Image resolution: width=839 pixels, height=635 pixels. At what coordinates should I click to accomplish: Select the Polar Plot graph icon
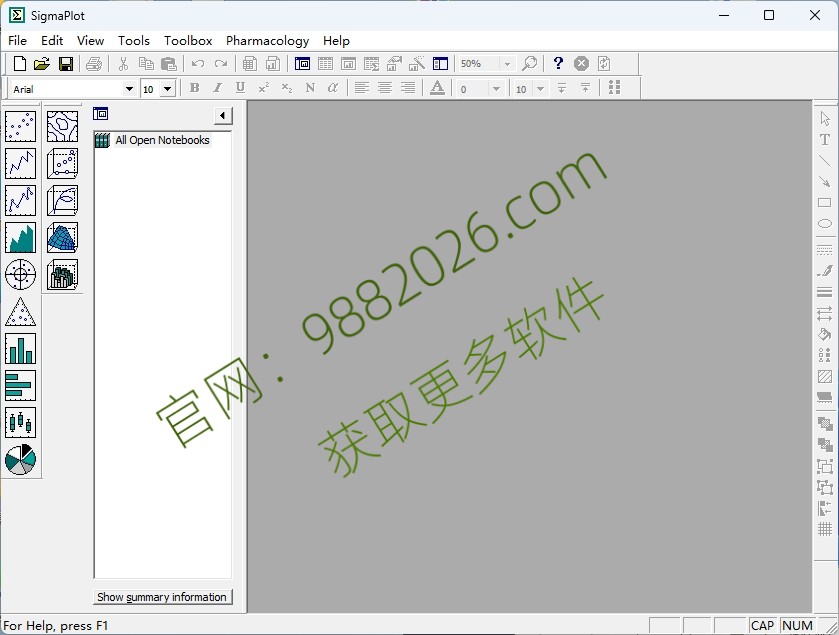click(20, 274)
